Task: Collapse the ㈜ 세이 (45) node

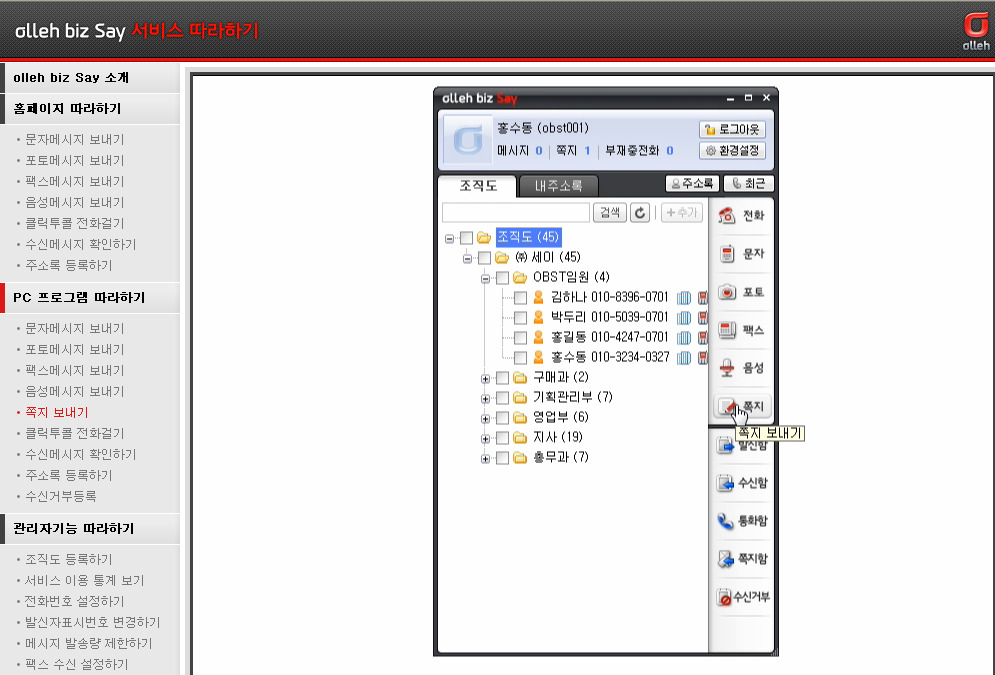Action: coord(467,258)
